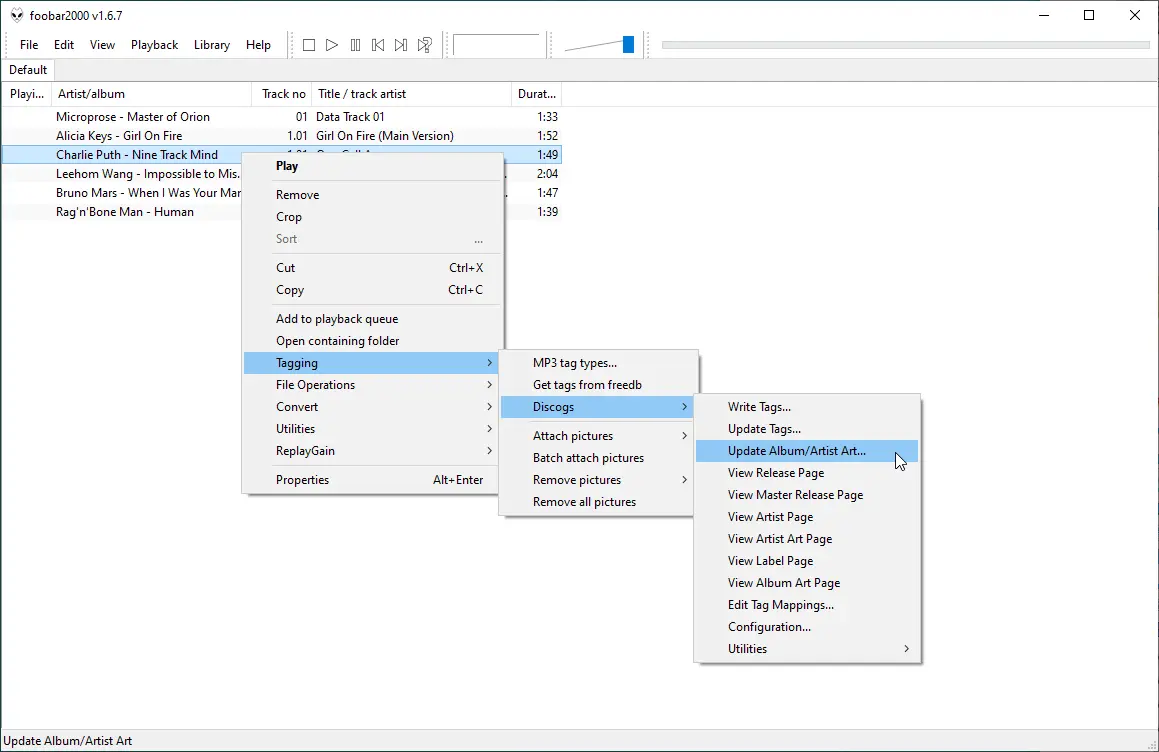This screenshot has height=752, width=1159.
Task: Click the playback seek bar
Action: click(x=905, y=45)
